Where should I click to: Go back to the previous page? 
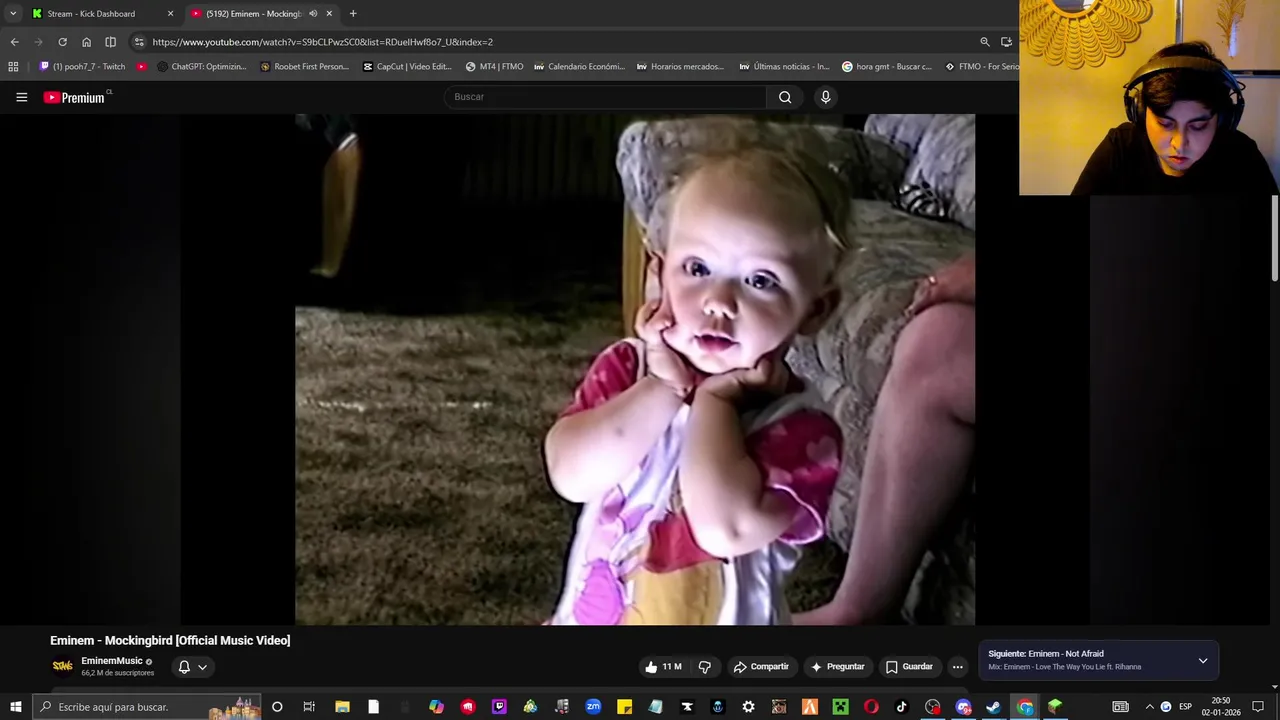tap(14, 42)
